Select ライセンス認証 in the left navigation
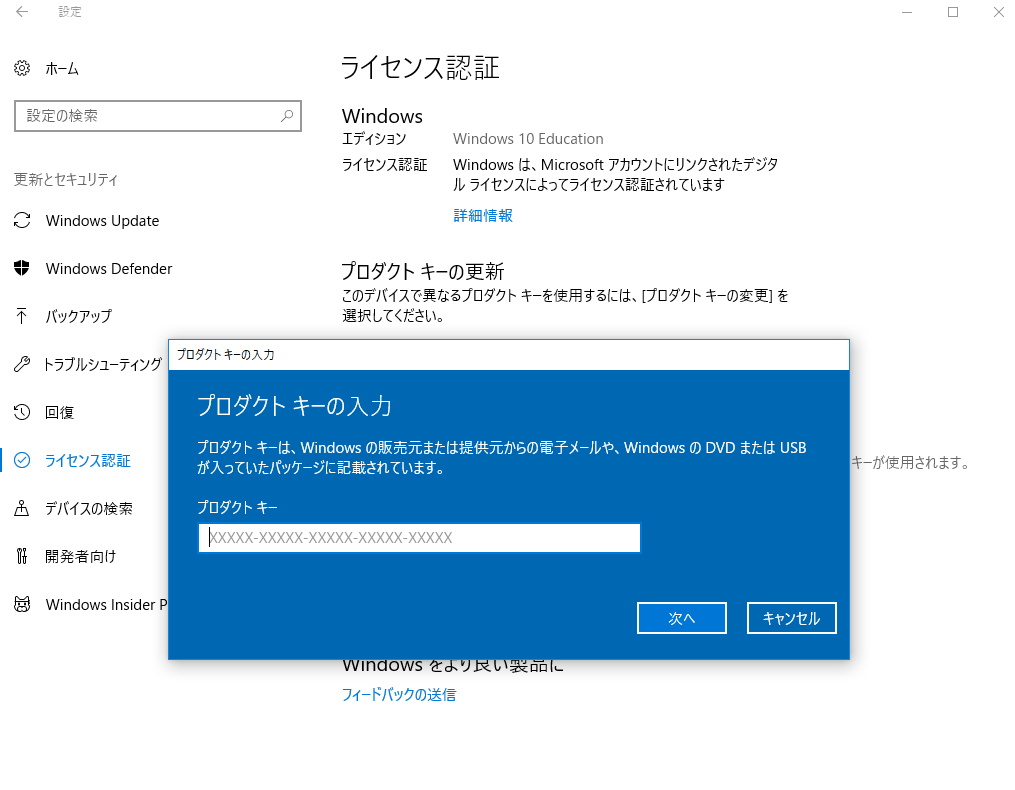 [95, 460]
